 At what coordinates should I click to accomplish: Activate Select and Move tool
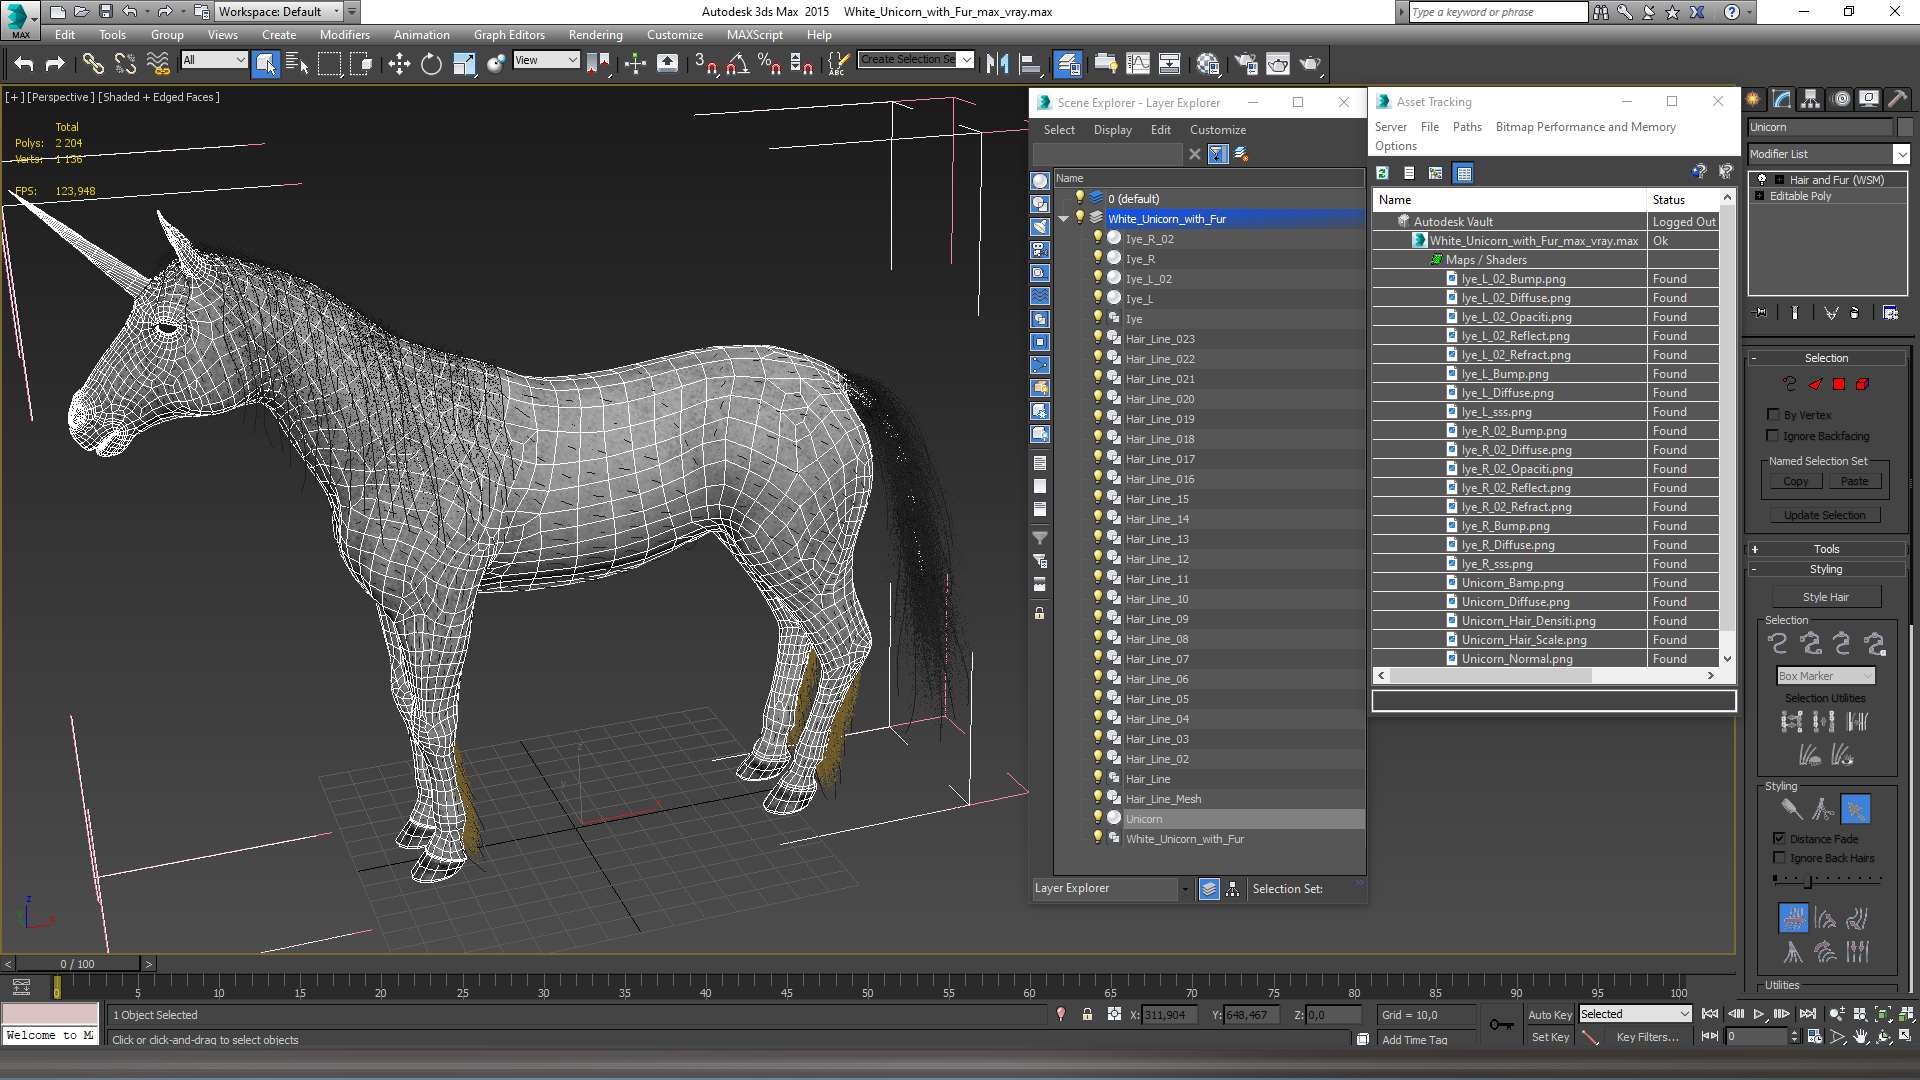[x=399, y=64]
